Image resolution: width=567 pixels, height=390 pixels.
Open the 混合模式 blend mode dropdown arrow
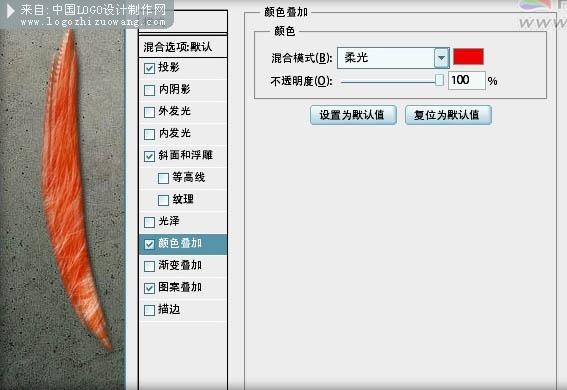coord(442,58)
